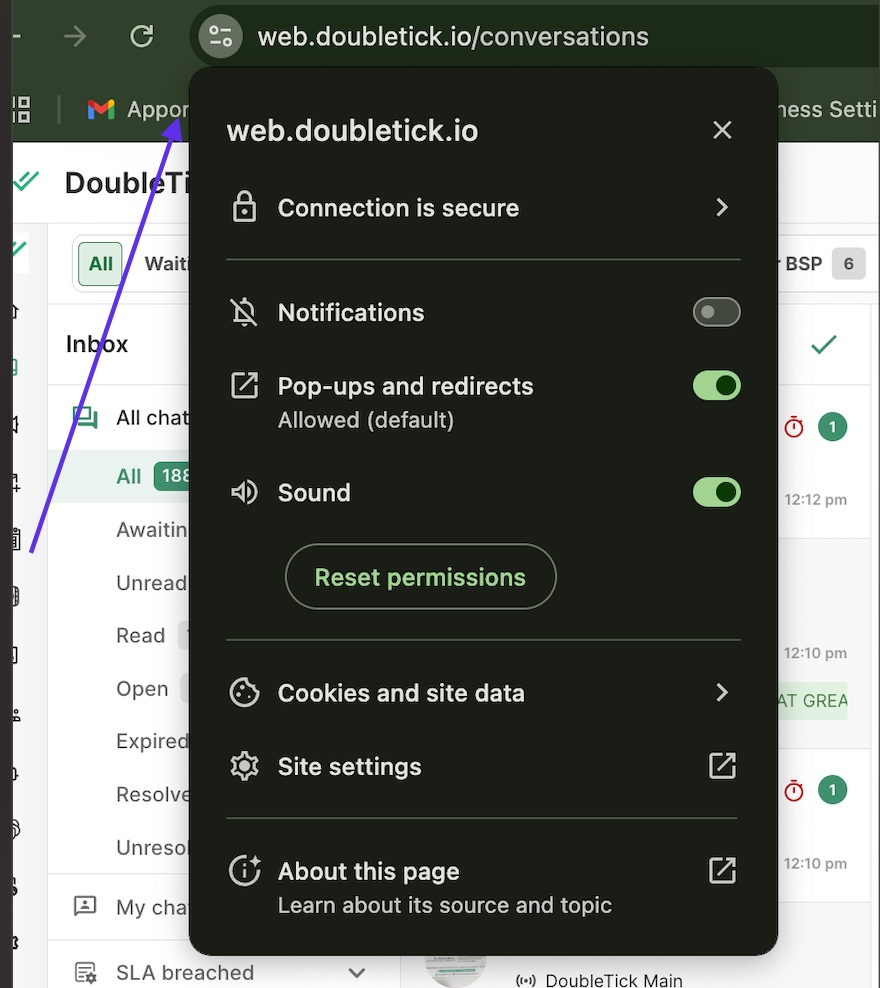Open external Site settings link icon
Viewport: 880px width, 988px height.
(x=722, y=767)
